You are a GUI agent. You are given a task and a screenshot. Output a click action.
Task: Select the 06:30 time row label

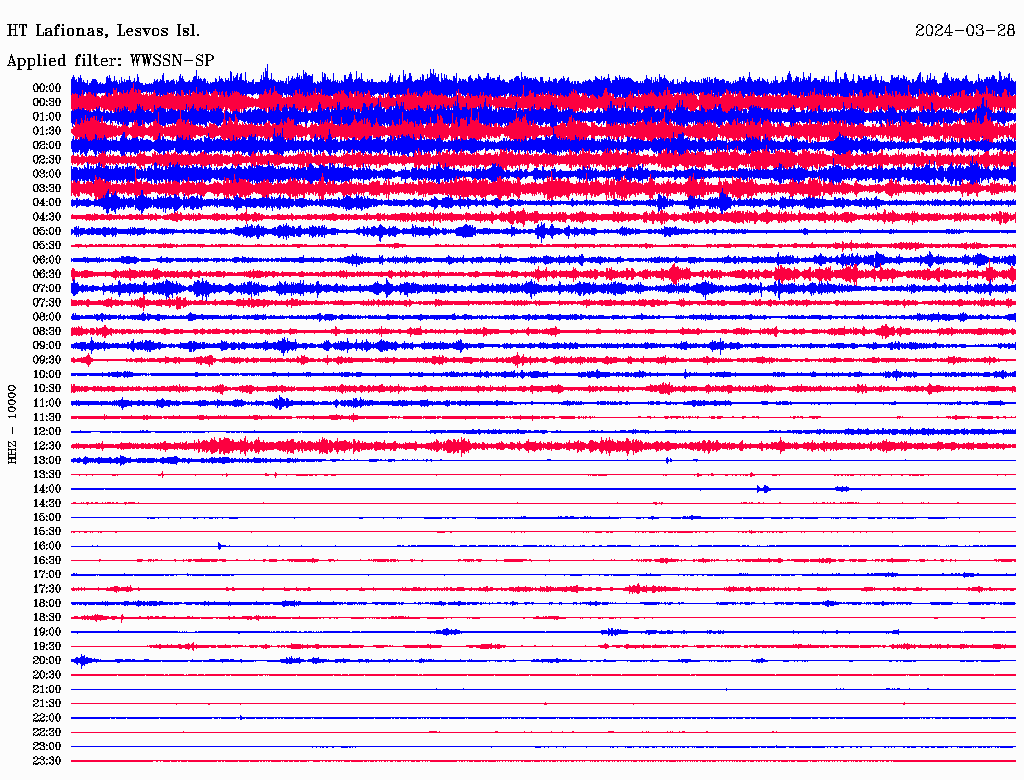click(x=47, y=274)
